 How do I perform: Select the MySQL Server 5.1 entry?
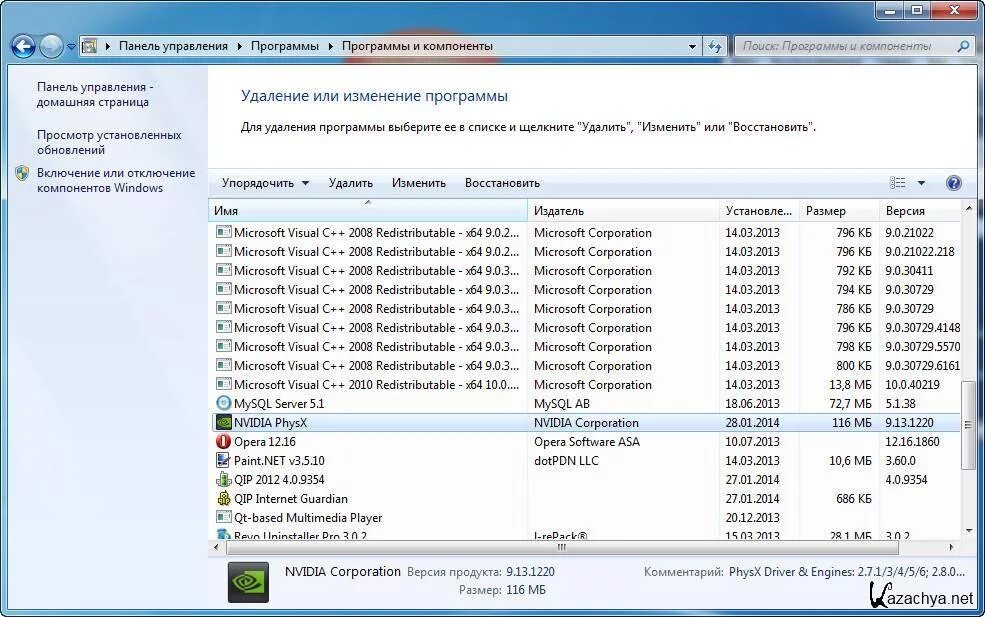pyautogui.click(x=279, y=403)
